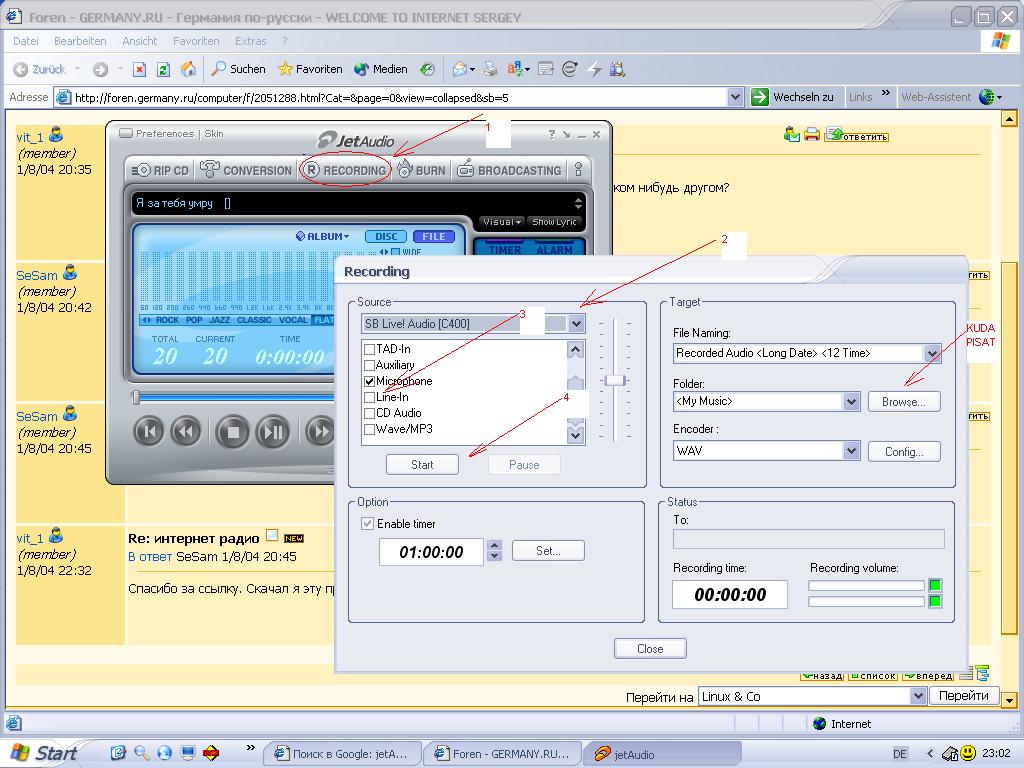The height and width of the screenshot is (768, 1024).
Task: Open vit_1 profile link in first post
Action: click(30, 137)
